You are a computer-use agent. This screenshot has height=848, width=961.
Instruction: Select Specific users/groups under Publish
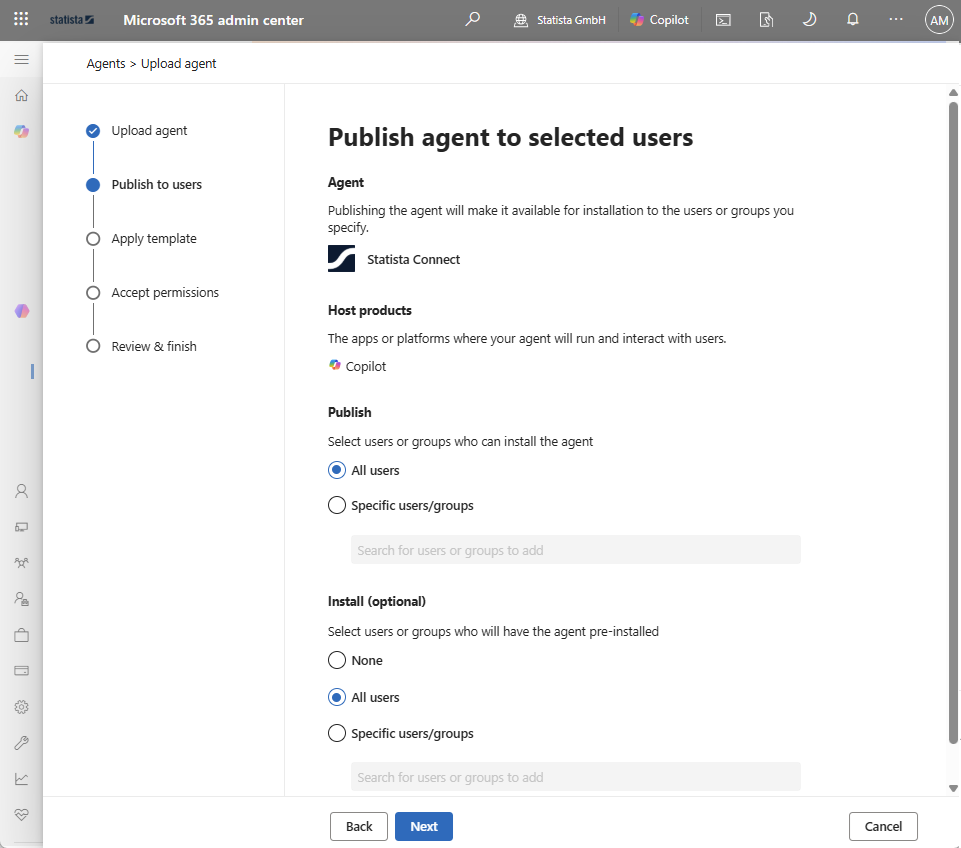[401, 505]
